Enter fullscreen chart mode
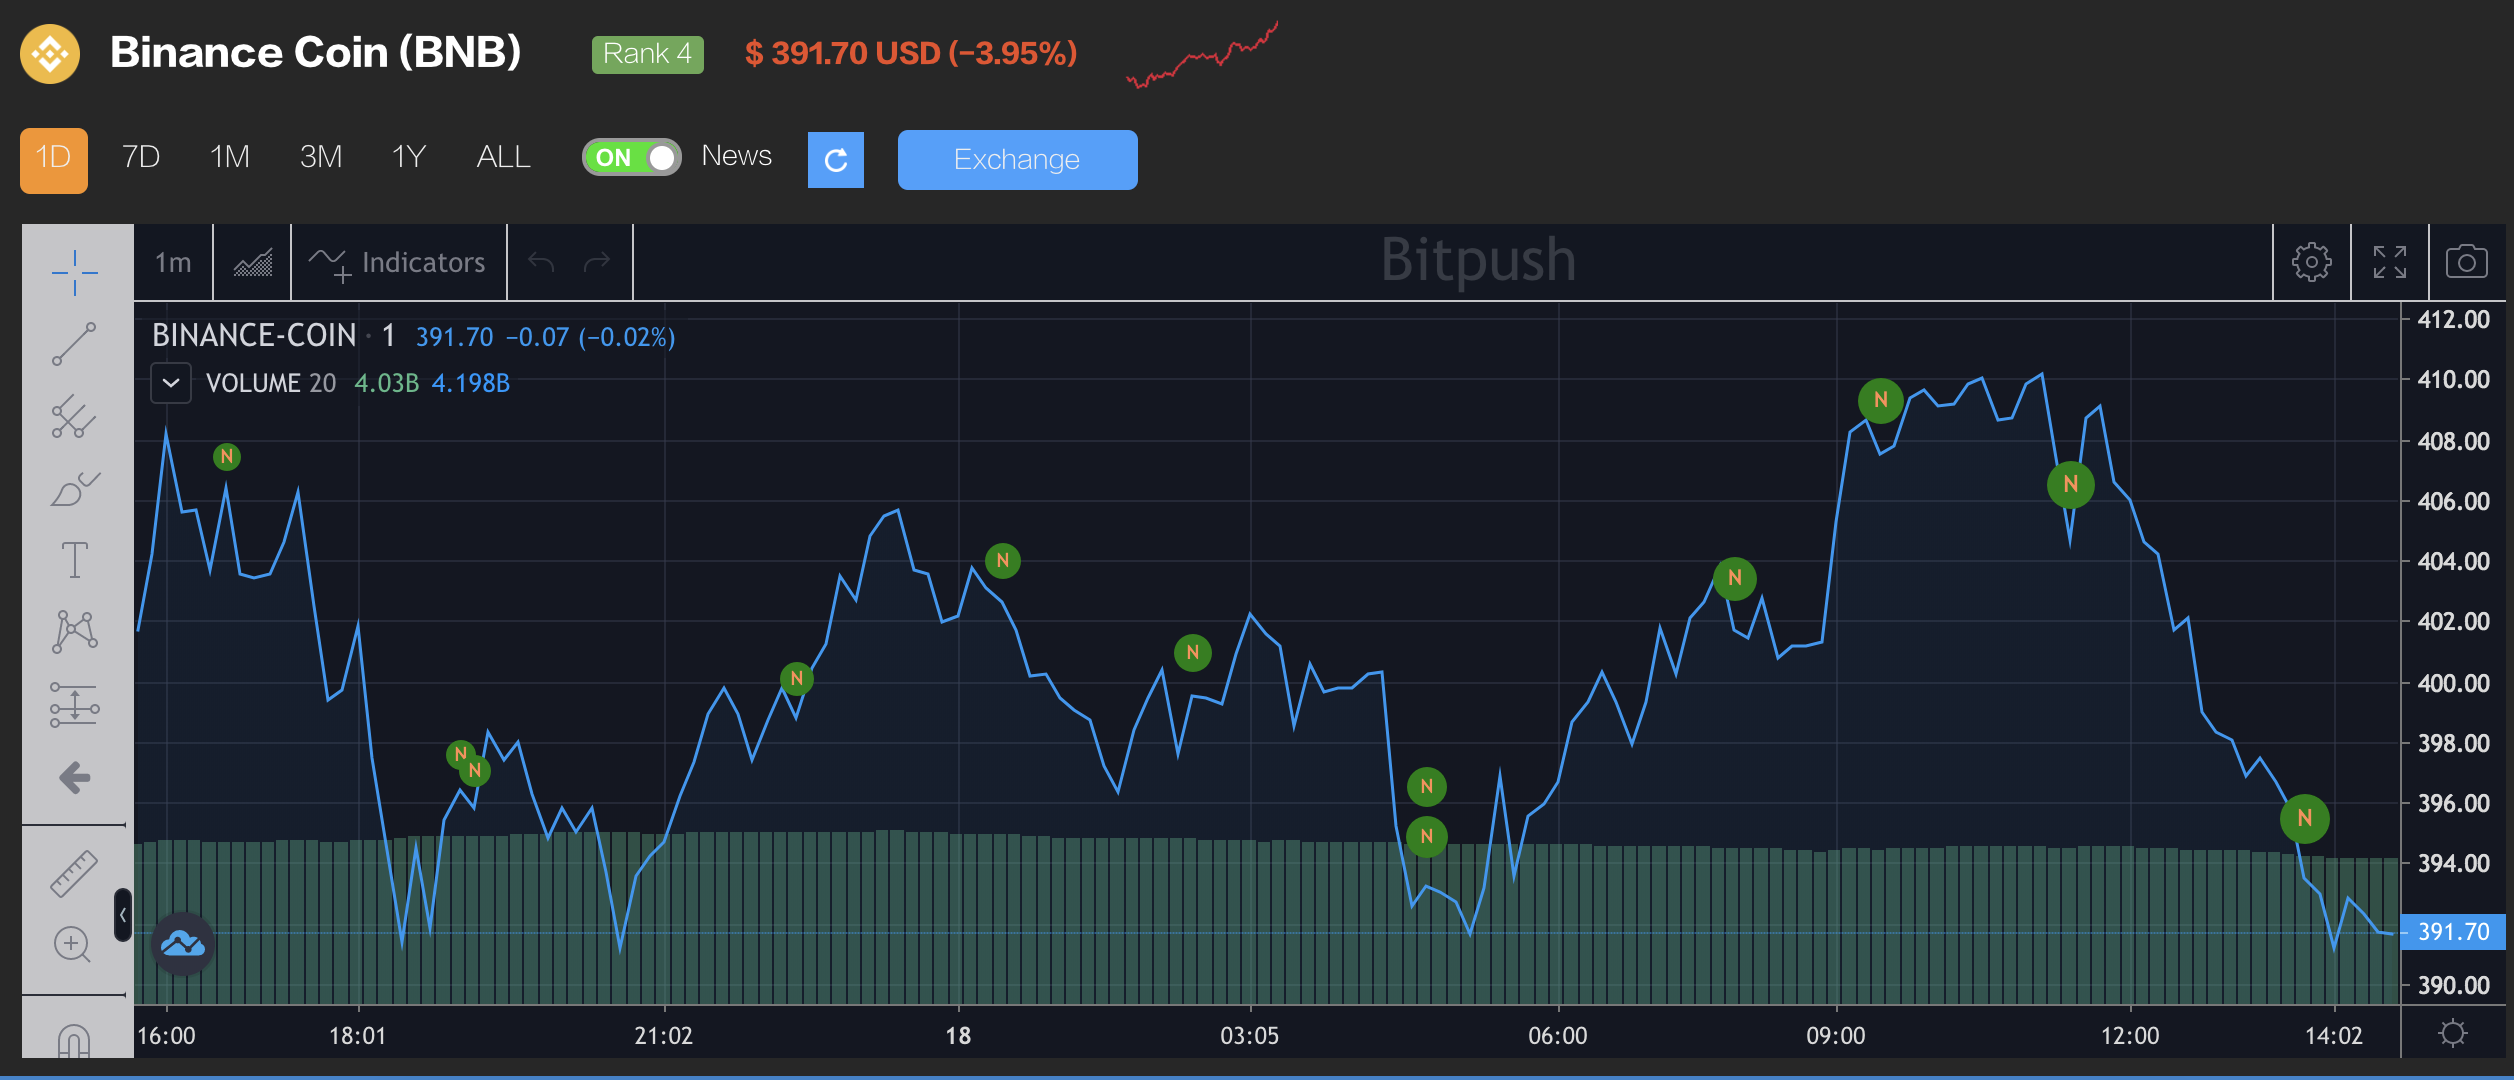The width and height of the screenshot is (2514, 1080). [x=2389, y=262]
